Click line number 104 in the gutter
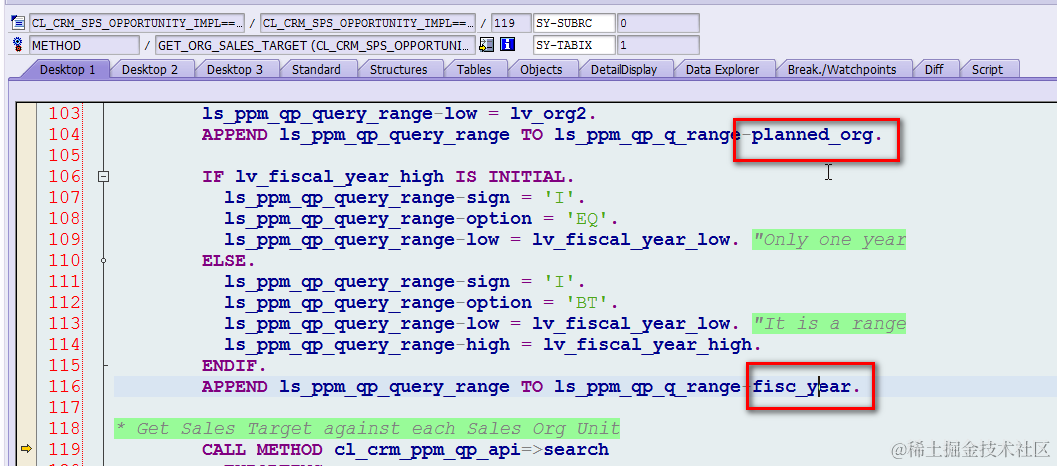Viewport: 1057px width, 466px height. click(x=63, y=135)
